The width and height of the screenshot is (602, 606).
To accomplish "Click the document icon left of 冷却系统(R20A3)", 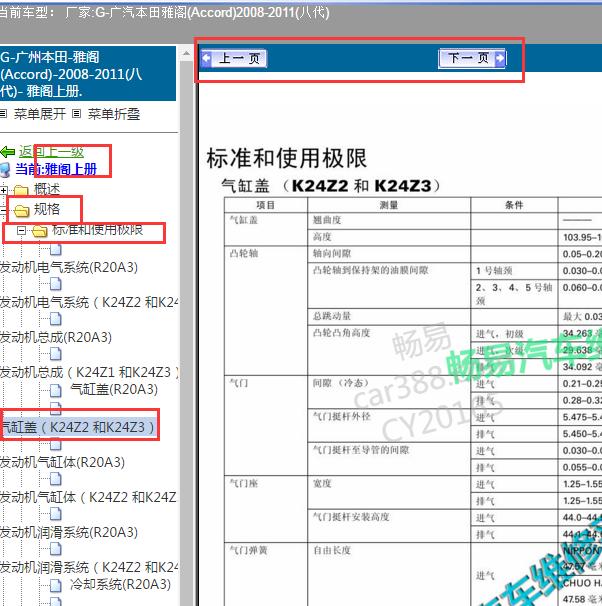I will (56, 586).
